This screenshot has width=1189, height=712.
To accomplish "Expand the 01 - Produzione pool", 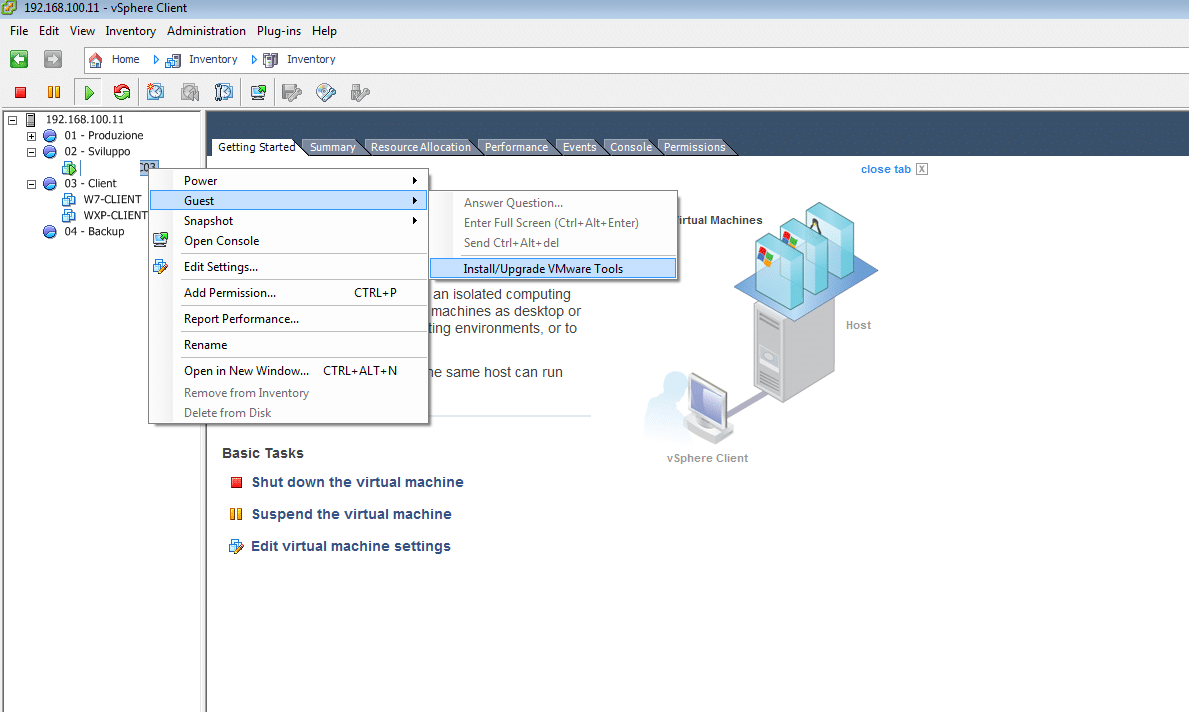I will coord(31,136).
